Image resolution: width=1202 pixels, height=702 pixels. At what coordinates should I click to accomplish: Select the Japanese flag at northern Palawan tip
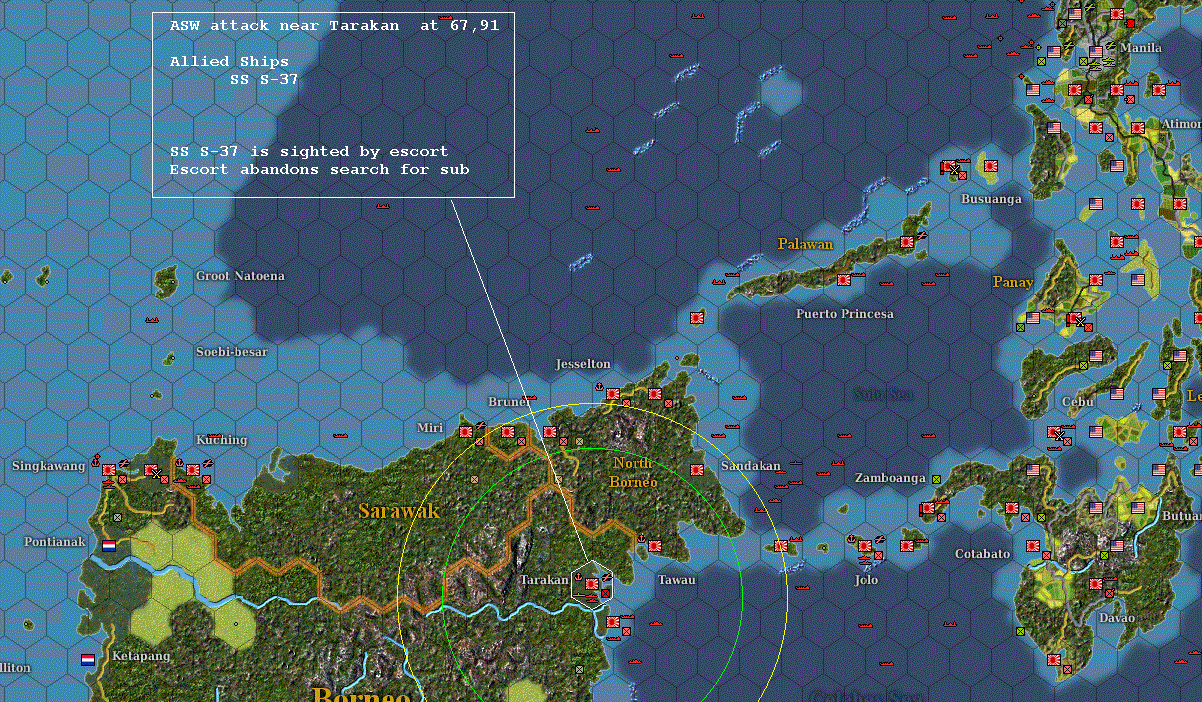click(x=907, y=242)
